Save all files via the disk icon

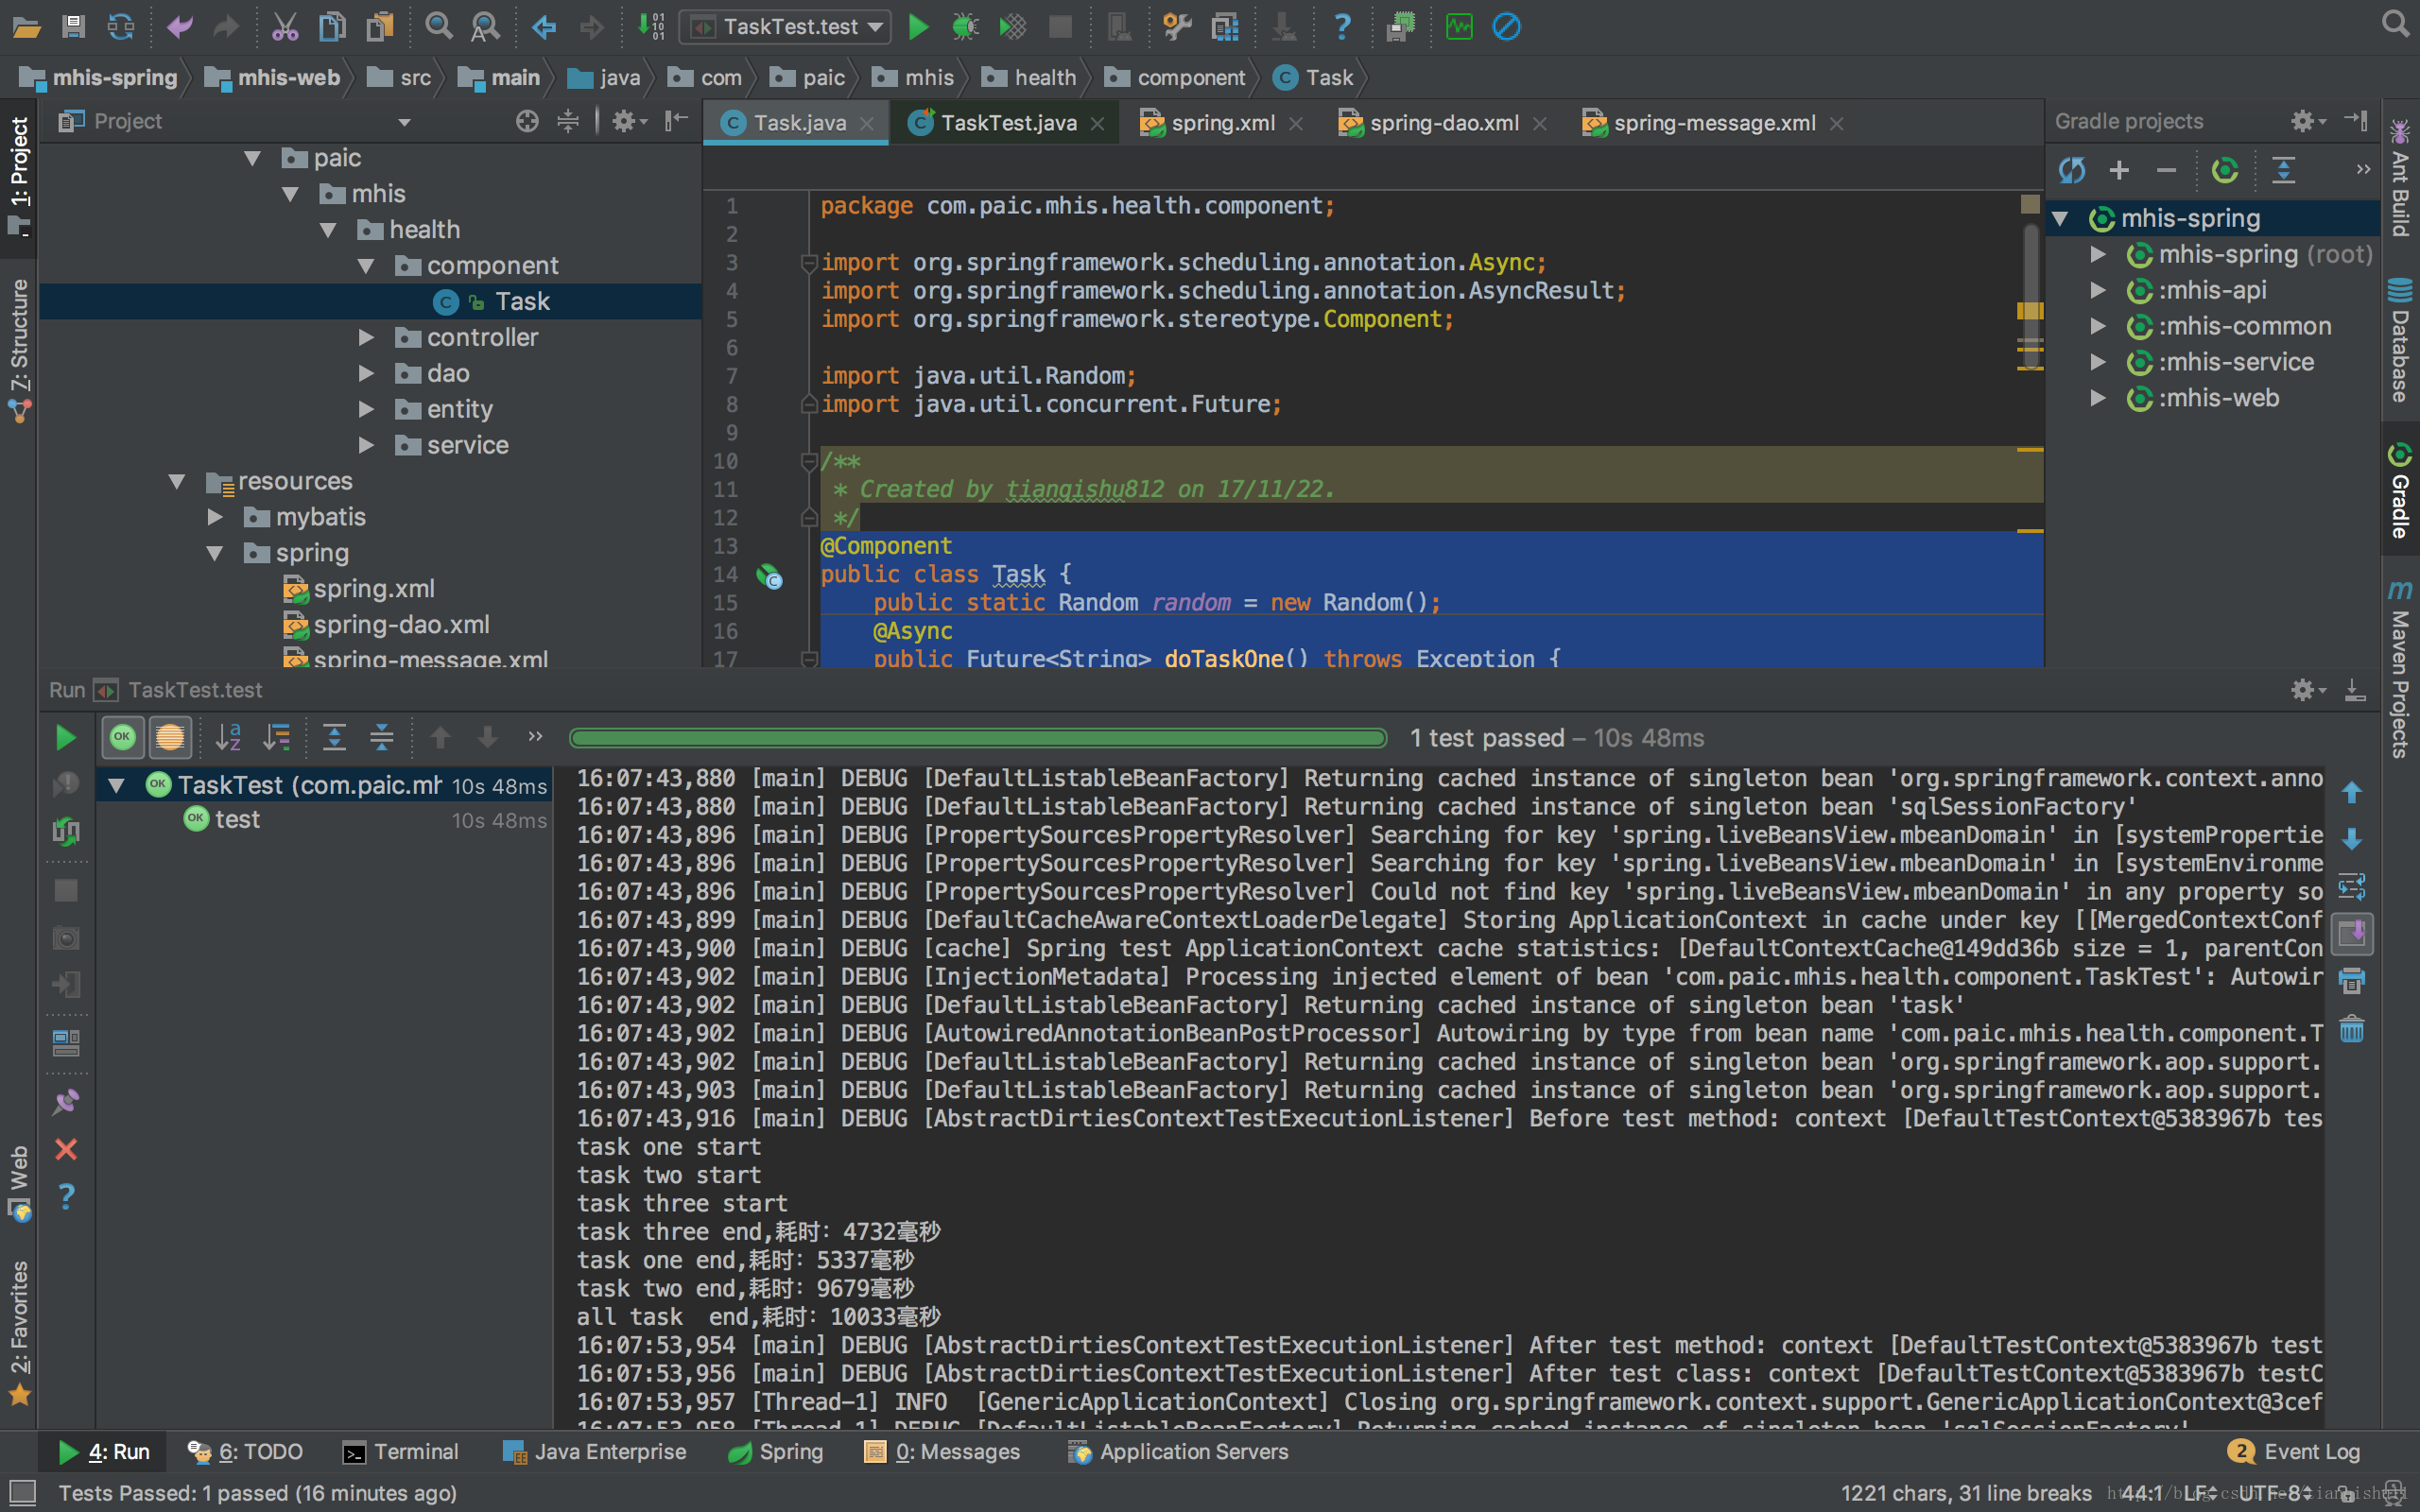pyautogui.click(x=73, y=27)
